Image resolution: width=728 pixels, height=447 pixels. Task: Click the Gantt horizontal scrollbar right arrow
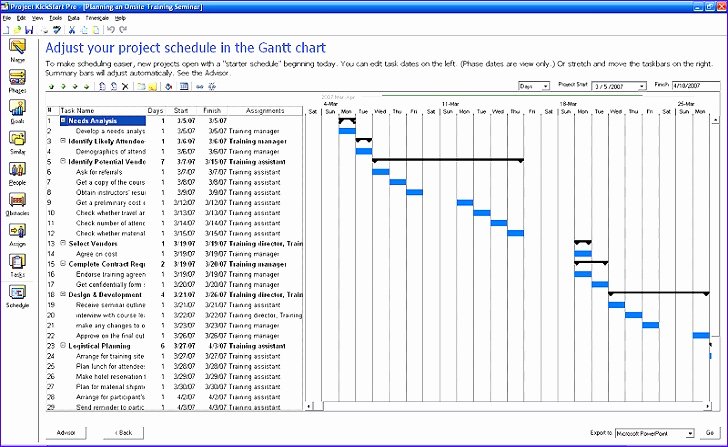pyautogui.click(x=708, y=406)
